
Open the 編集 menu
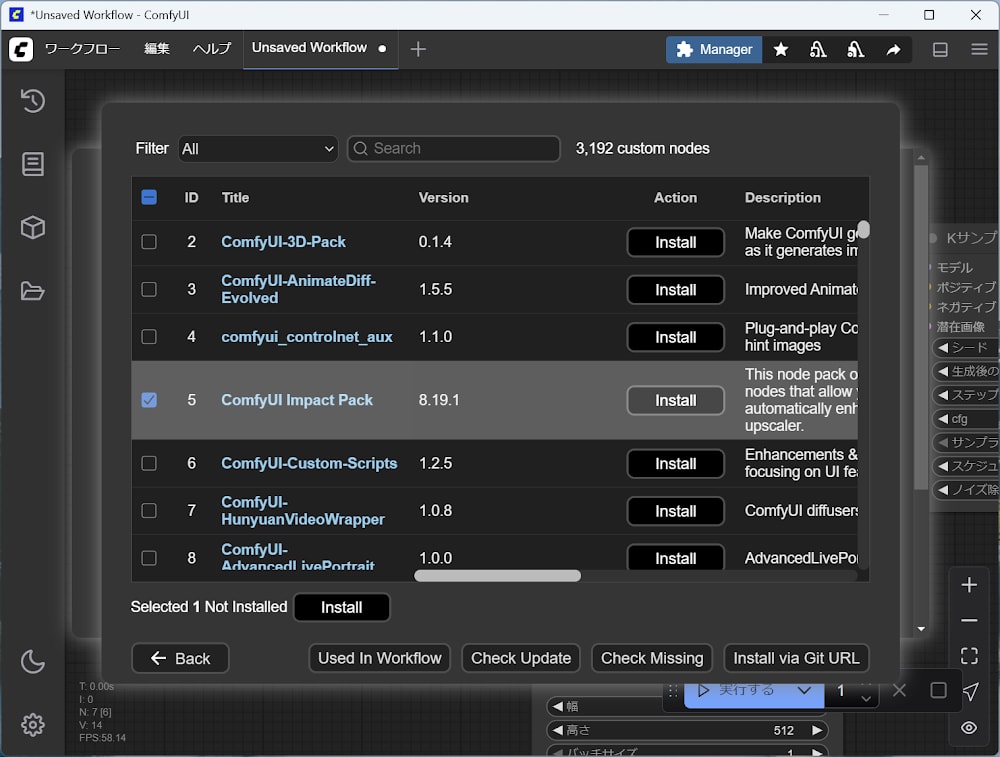157,48
